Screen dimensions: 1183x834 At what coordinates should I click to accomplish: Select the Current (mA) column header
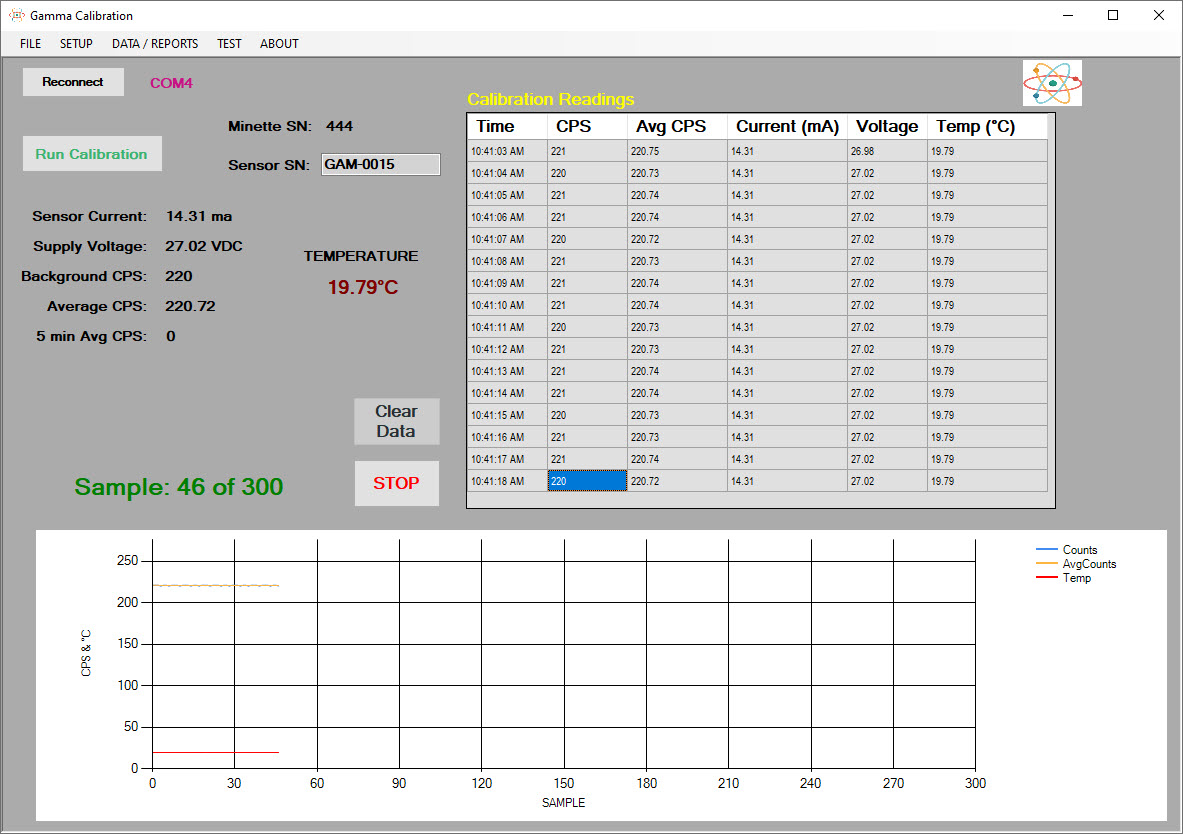(x=788, y=127)
